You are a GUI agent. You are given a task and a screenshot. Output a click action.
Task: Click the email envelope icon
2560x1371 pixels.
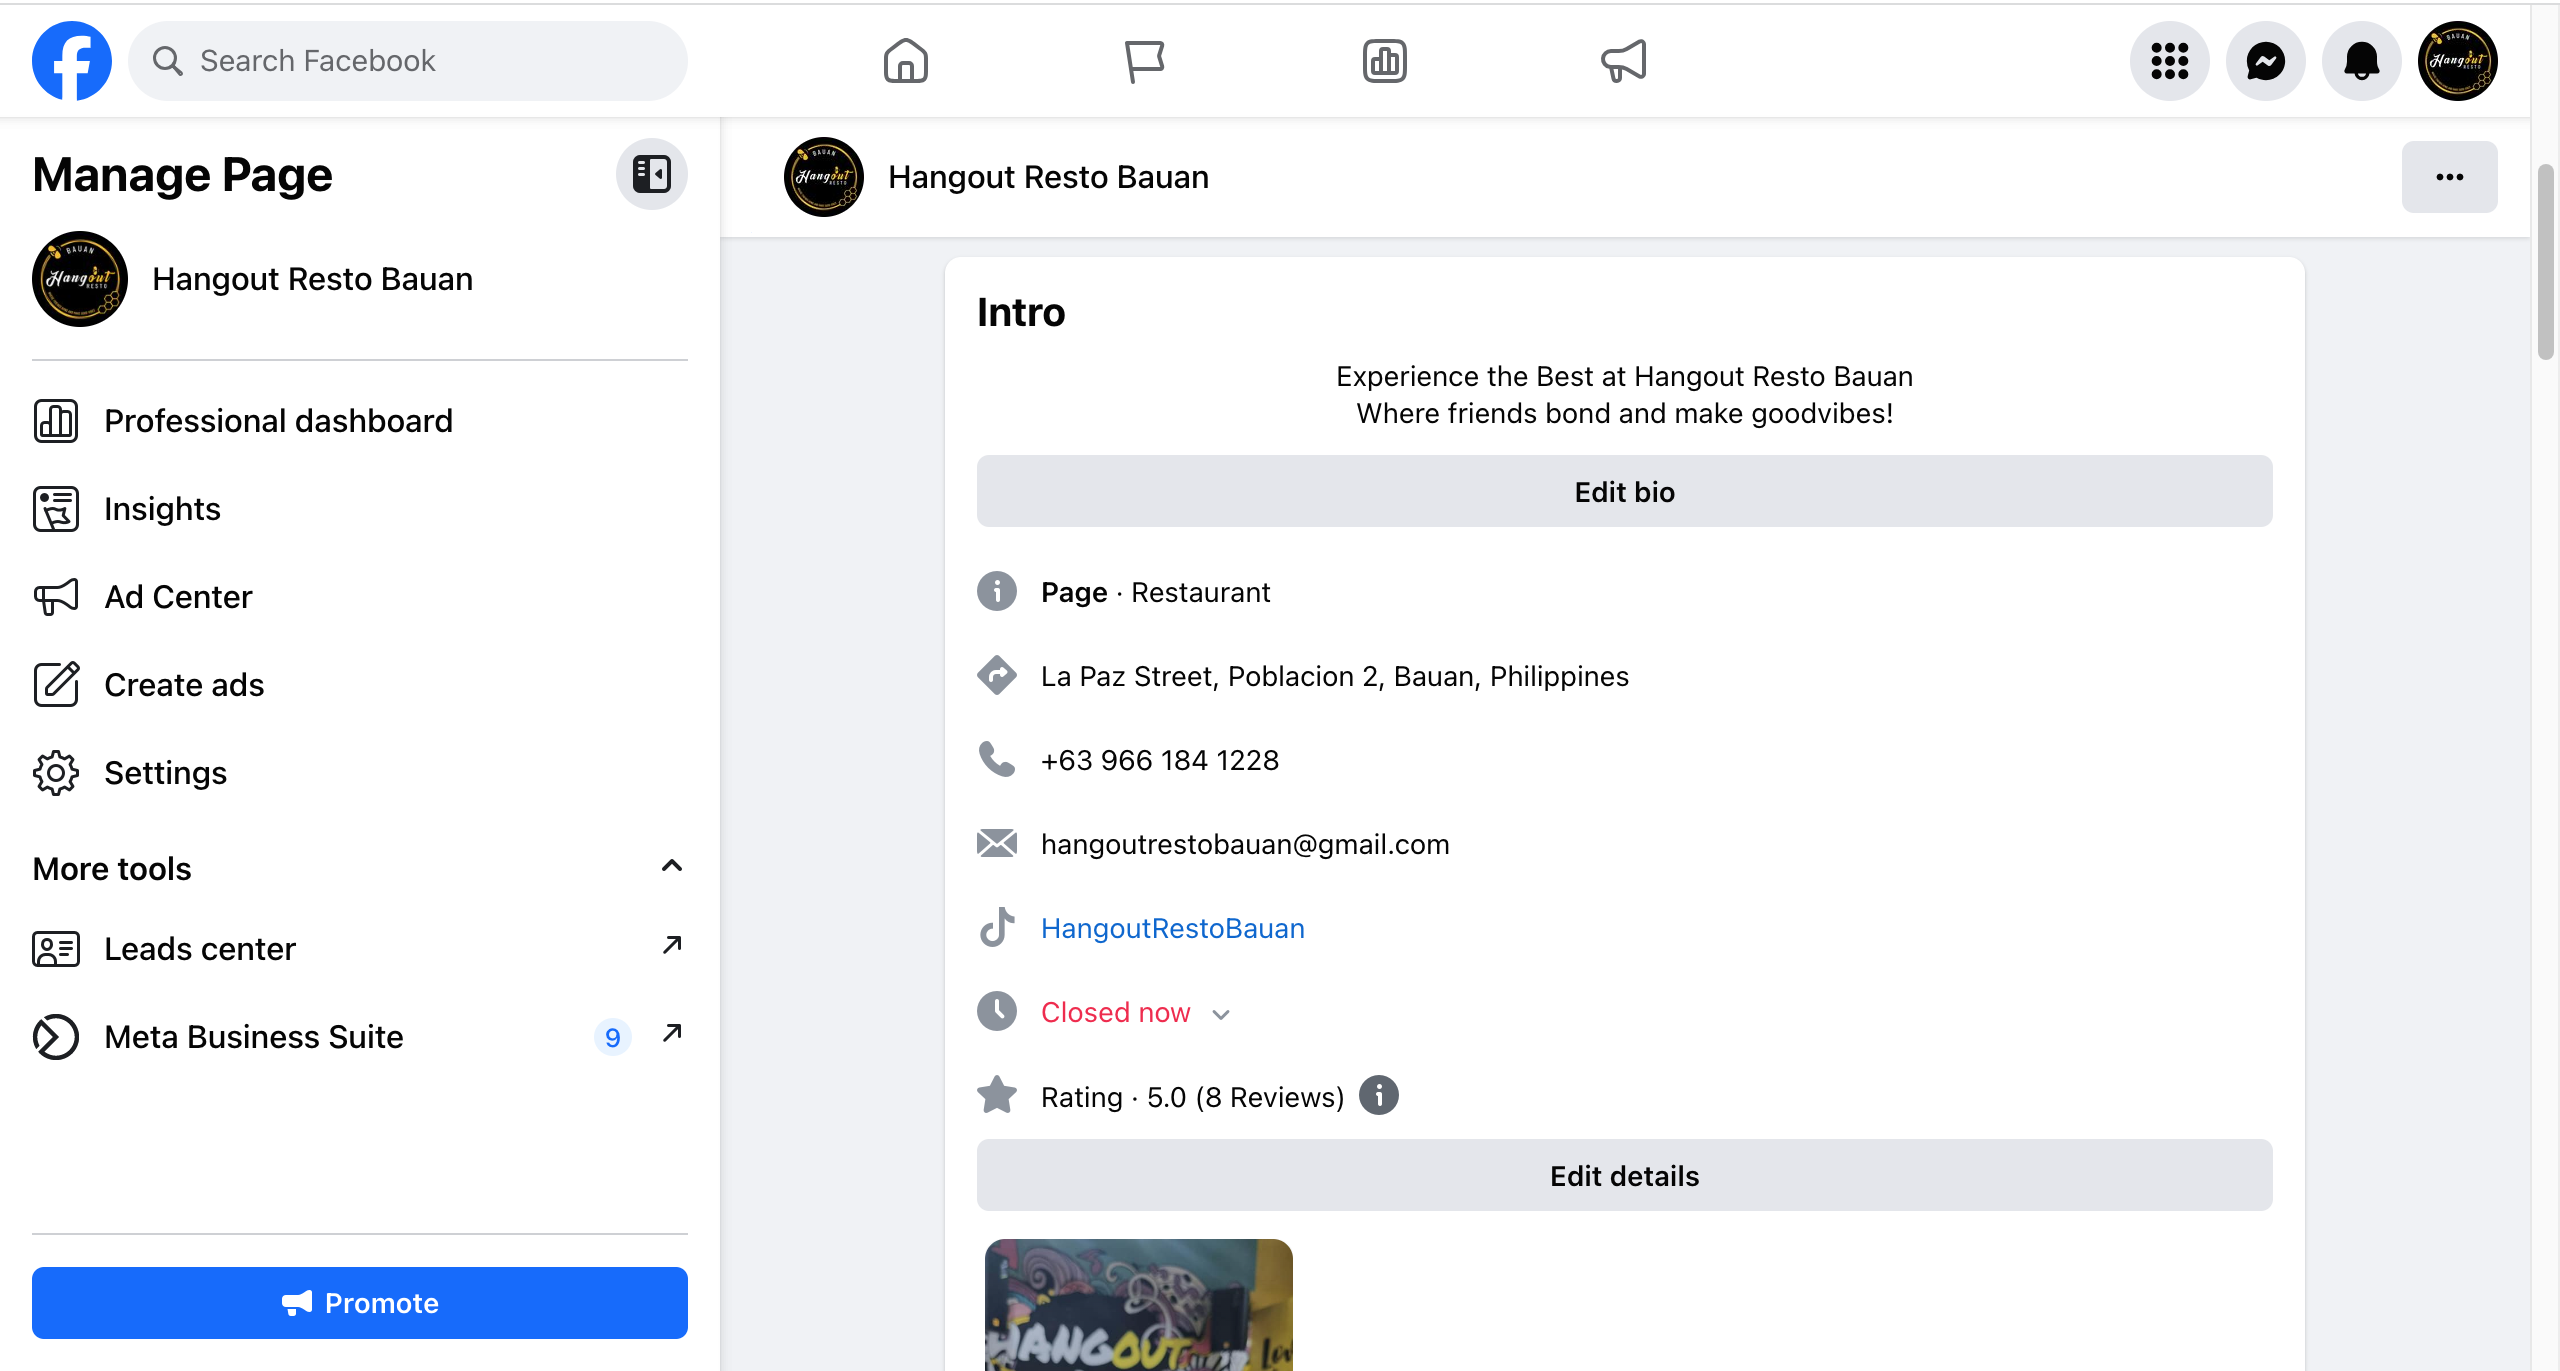click(x=997, y=843)
